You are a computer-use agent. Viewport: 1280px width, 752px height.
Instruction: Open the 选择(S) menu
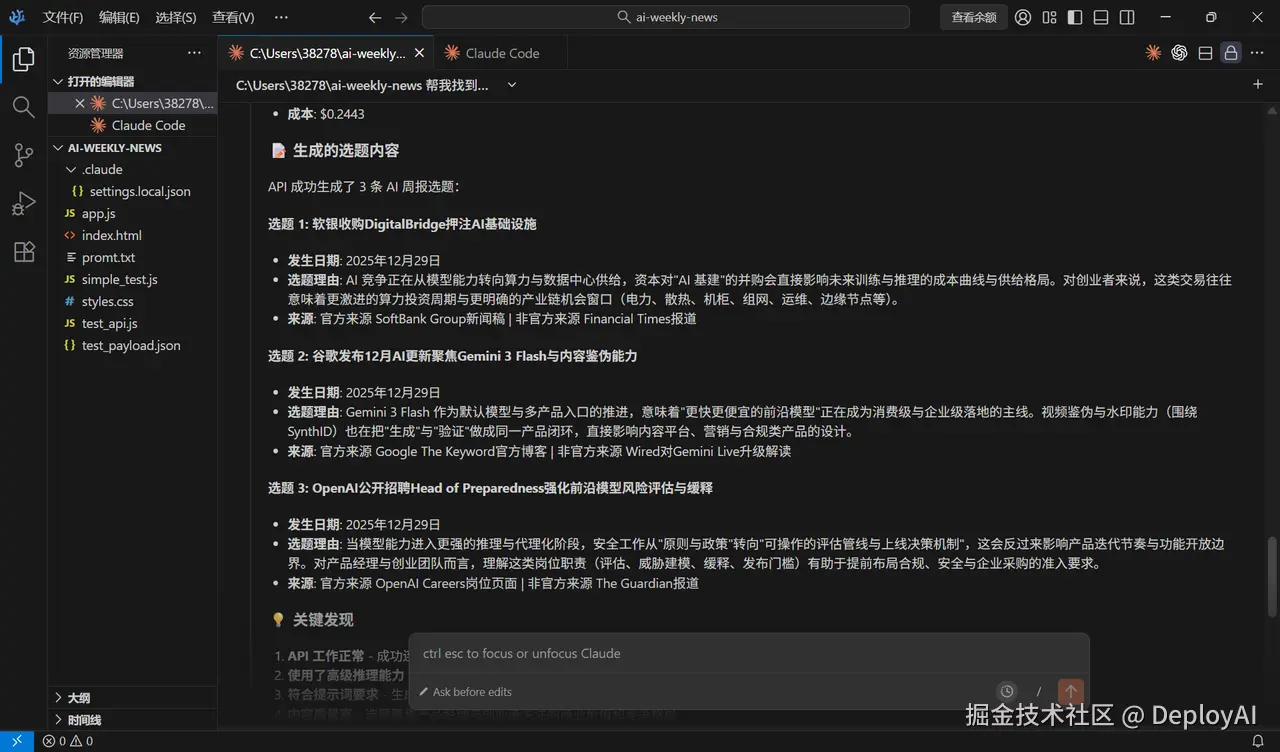click(176, 17)
